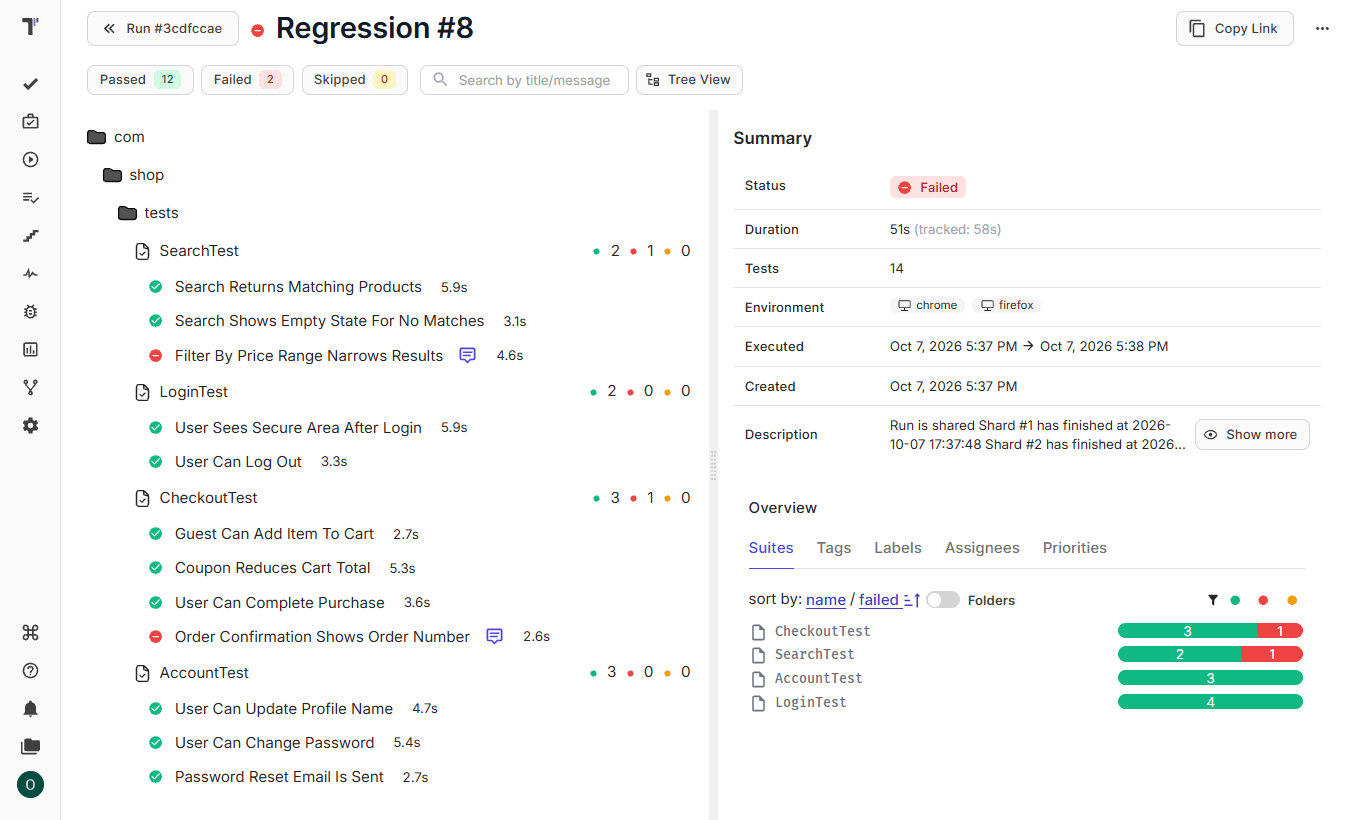
Task: Click the user avatar labeled O
Action: pyautogui.click(x=30, y=785)
